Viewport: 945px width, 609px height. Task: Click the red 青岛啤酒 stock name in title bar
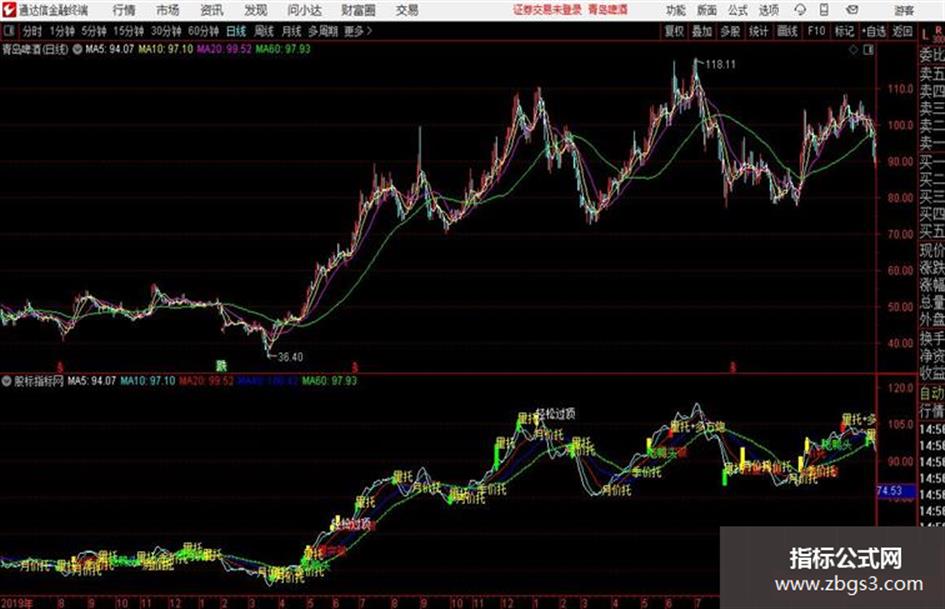[x=608, y=10]
